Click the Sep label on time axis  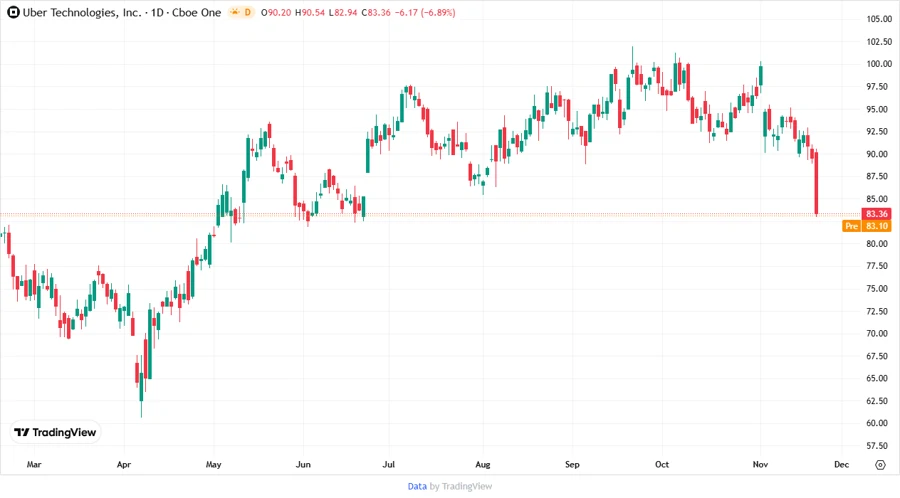572,465
